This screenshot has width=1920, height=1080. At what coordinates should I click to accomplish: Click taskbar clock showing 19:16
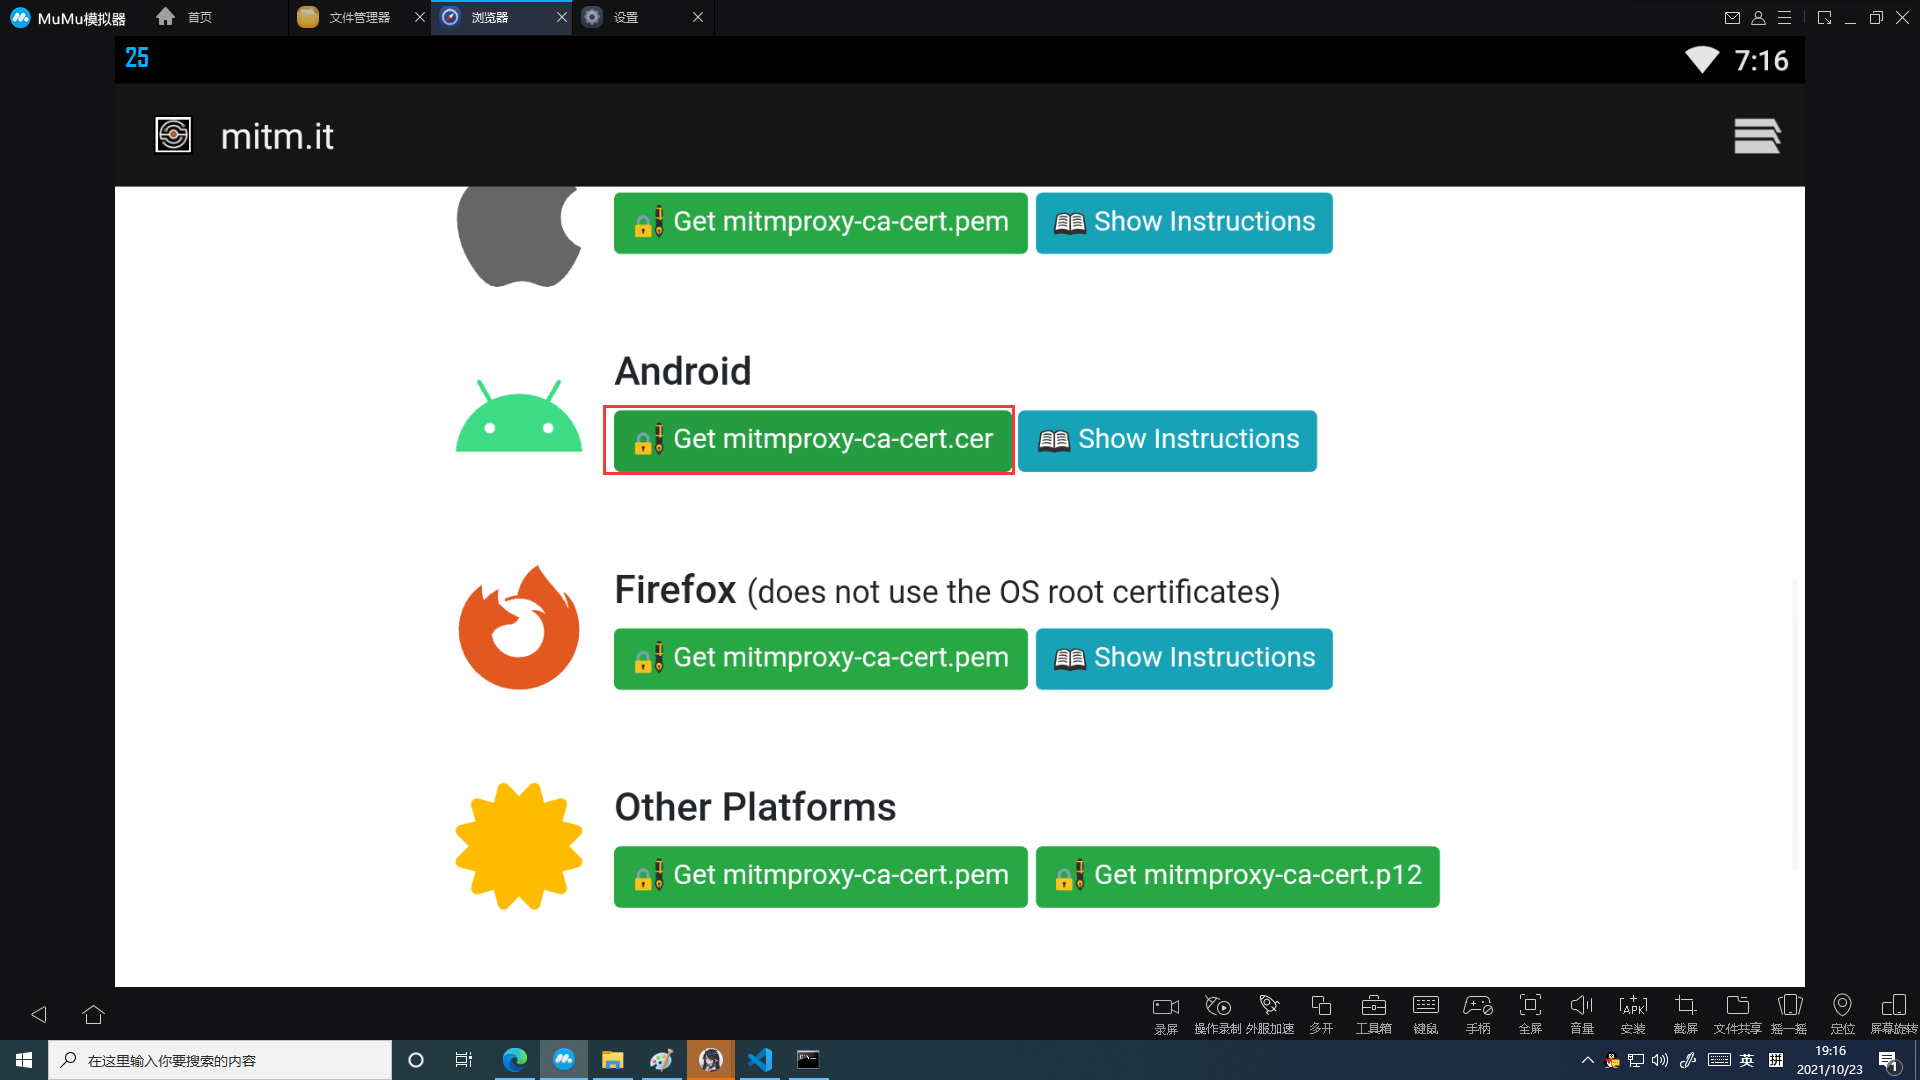(1830, 1060)
